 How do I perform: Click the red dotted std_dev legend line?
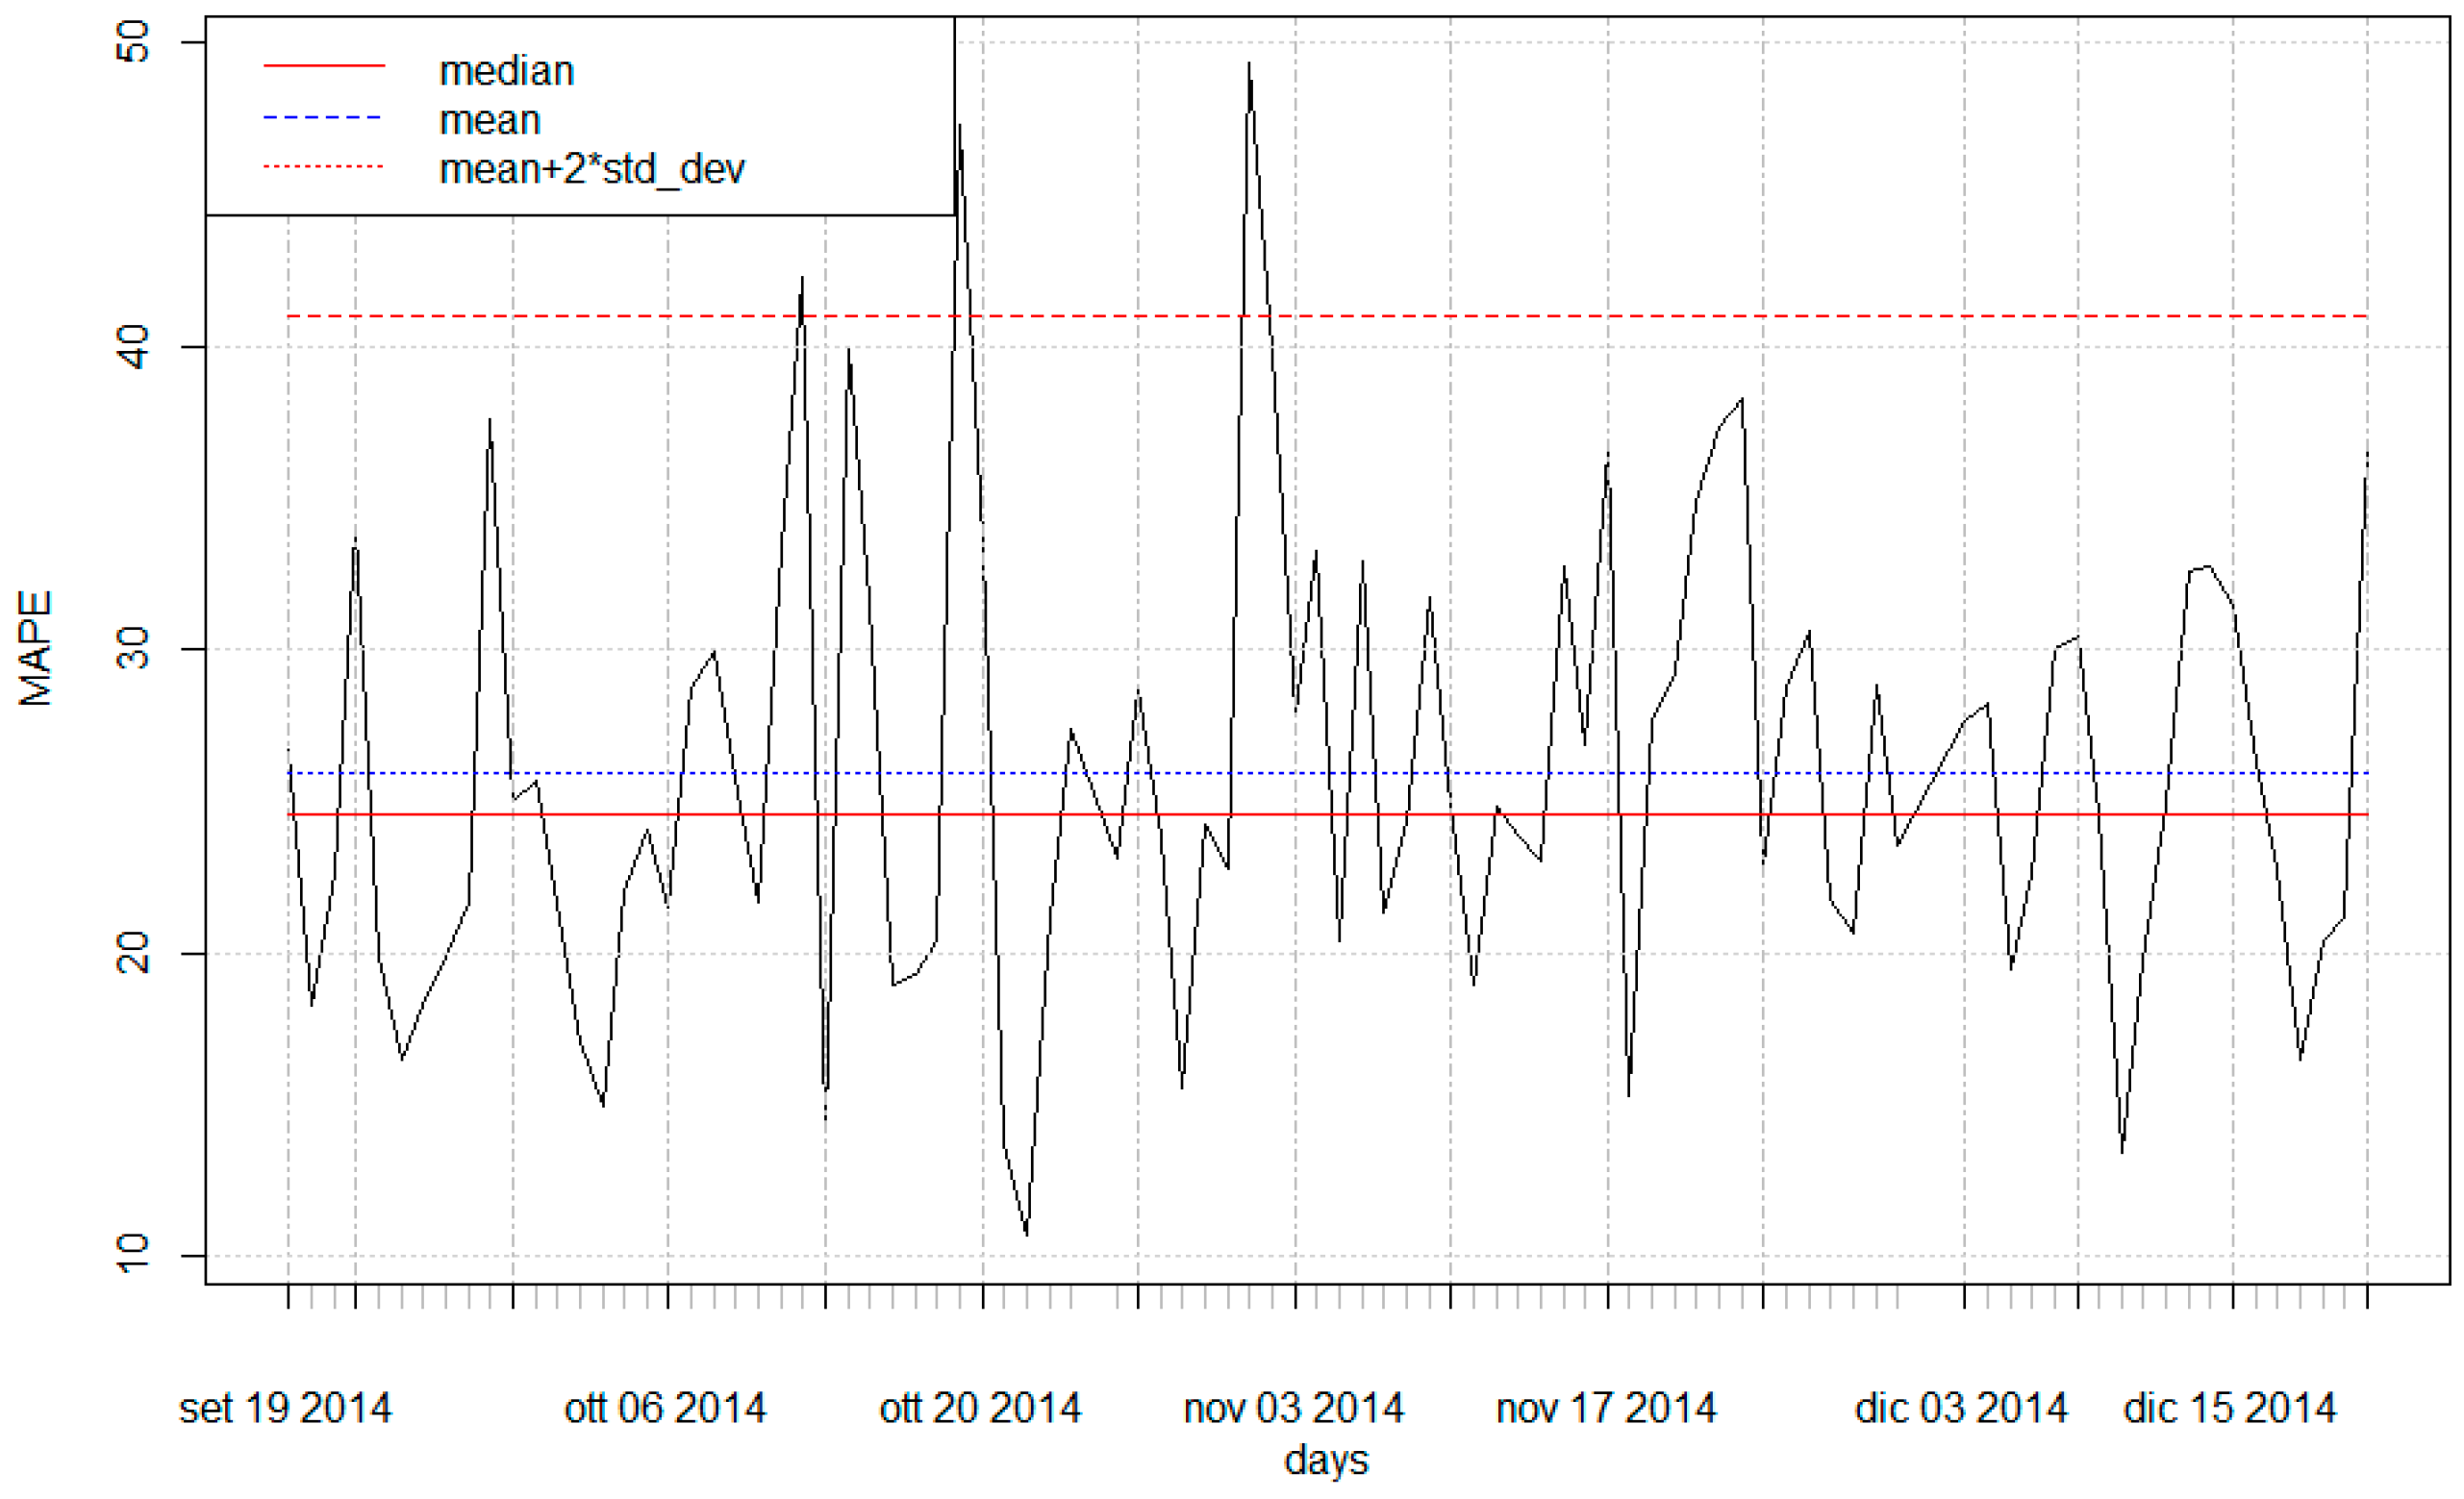click(324, 167)
